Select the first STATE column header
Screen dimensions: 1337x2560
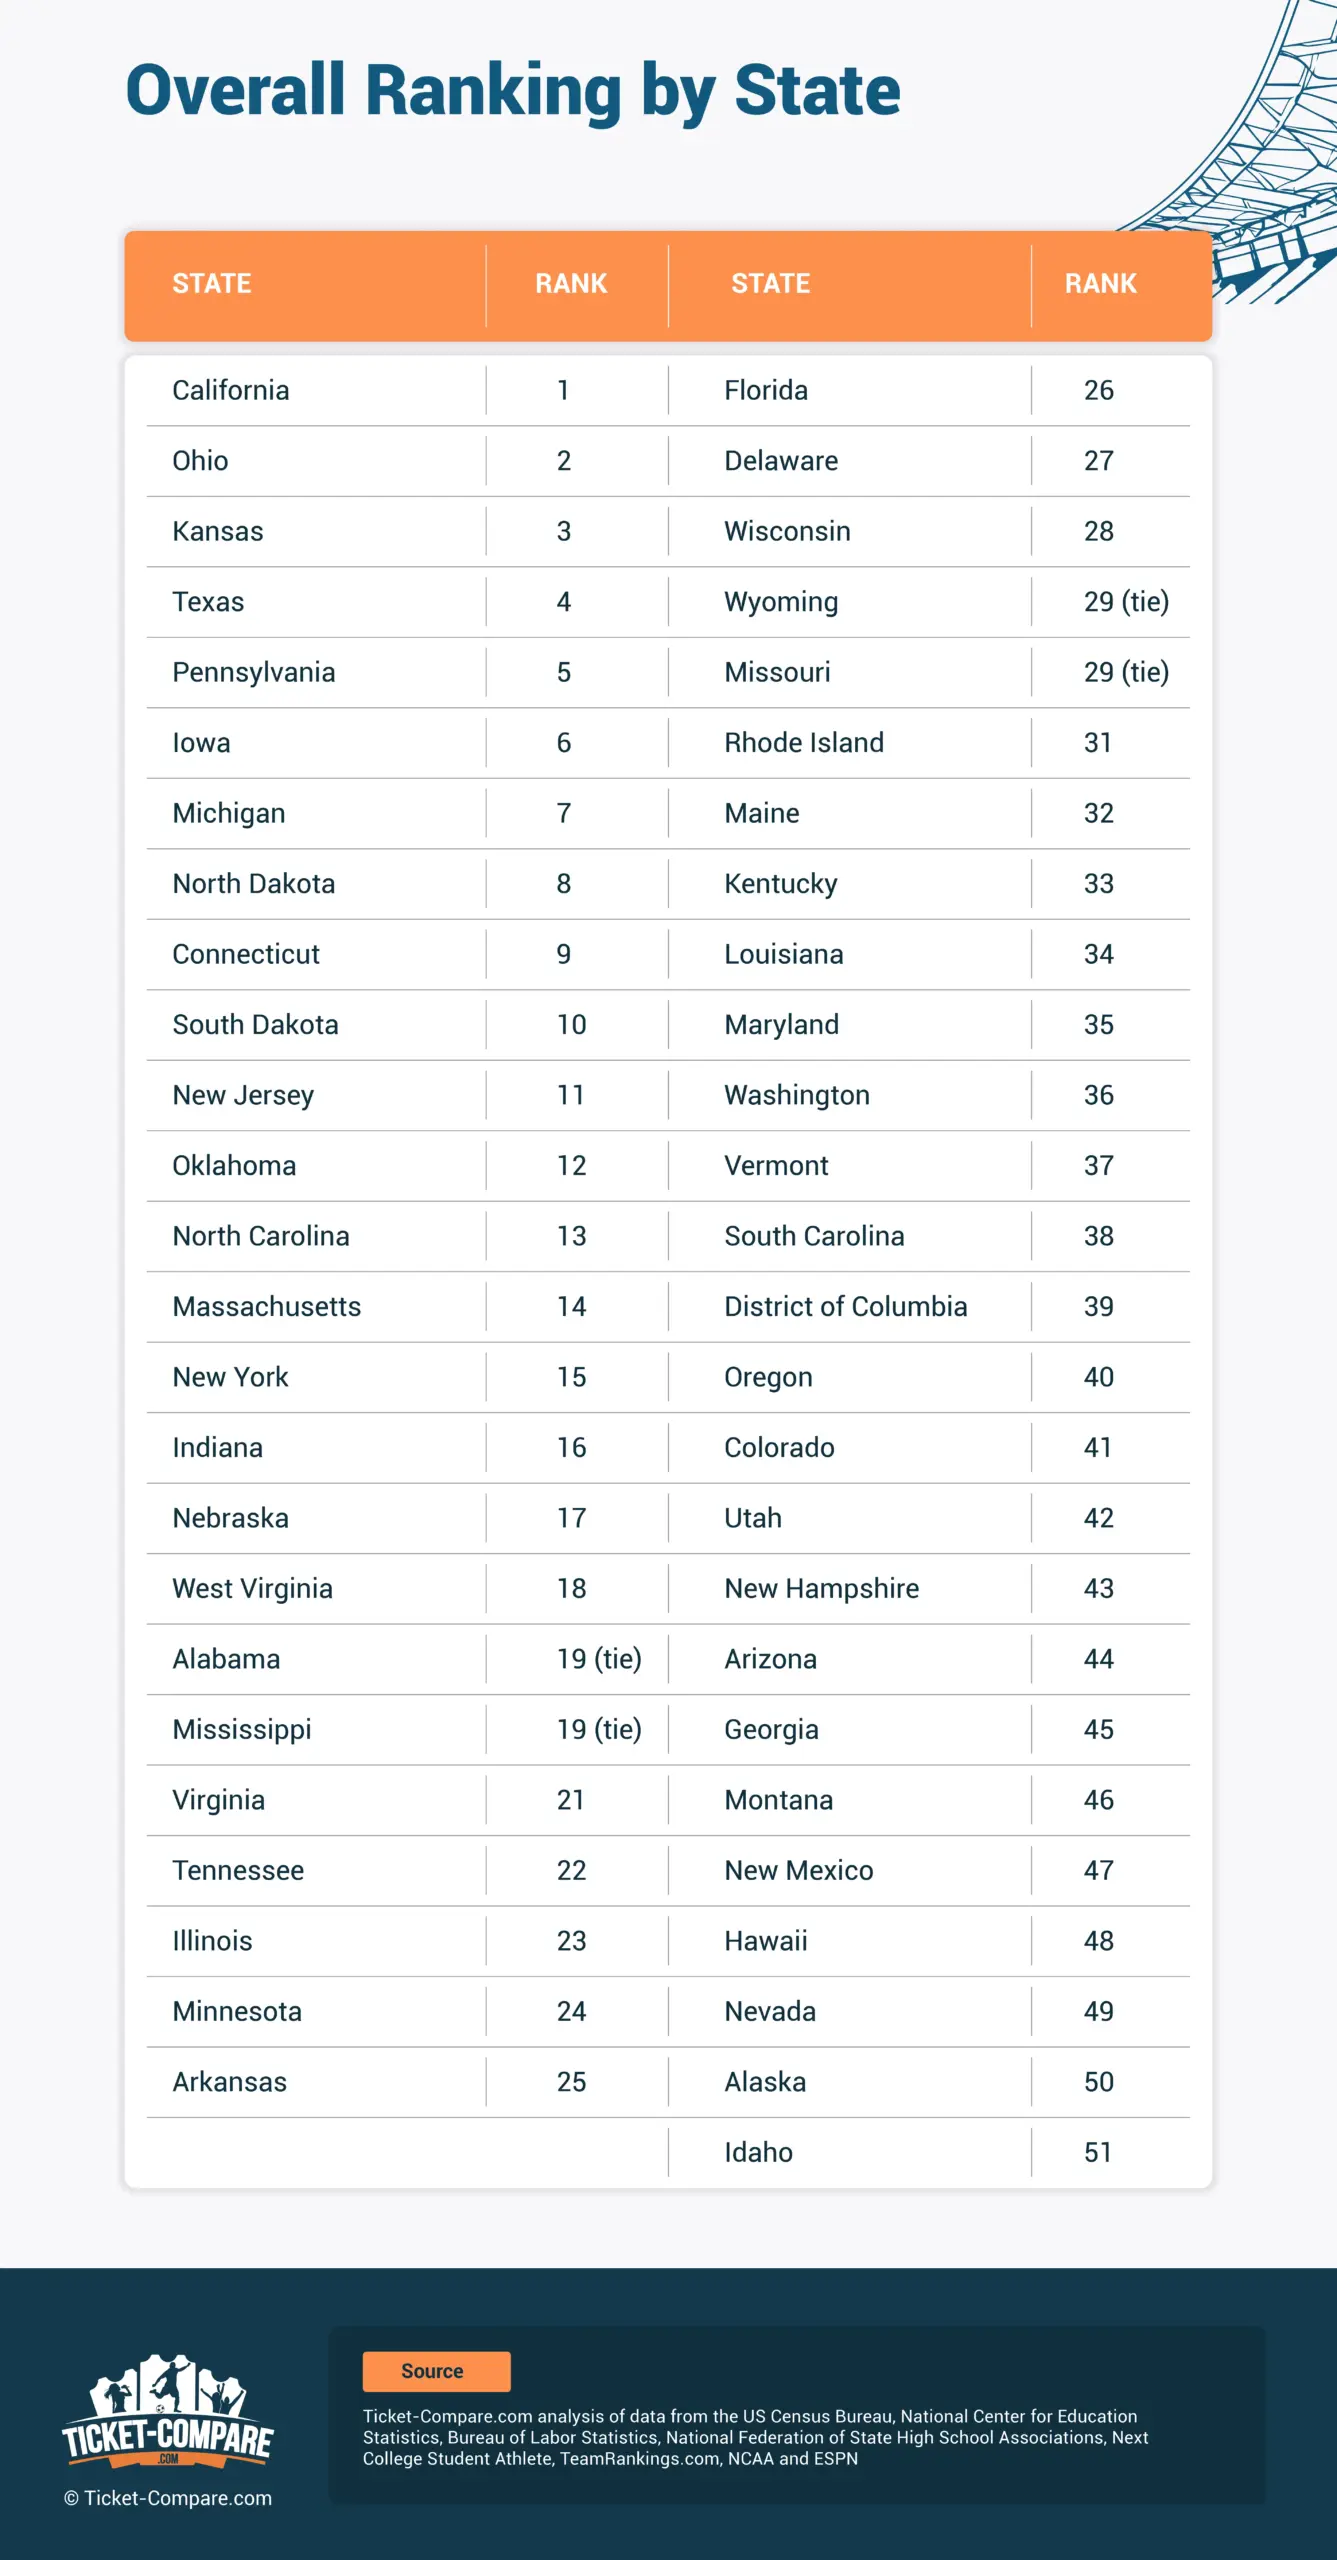(x=212, y=284)
